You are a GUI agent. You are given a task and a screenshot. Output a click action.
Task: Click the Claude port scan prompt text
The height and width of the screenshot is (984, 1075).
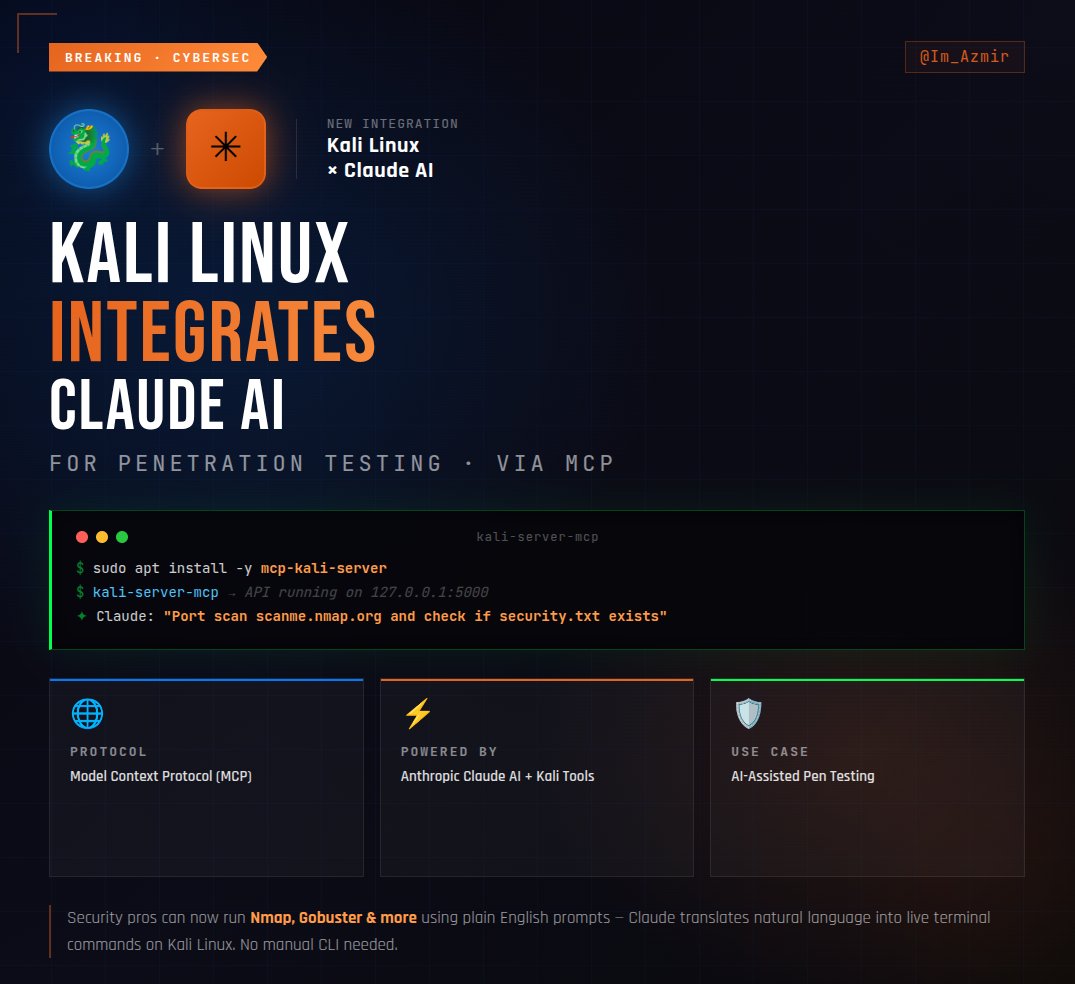(x=415, y=616)
